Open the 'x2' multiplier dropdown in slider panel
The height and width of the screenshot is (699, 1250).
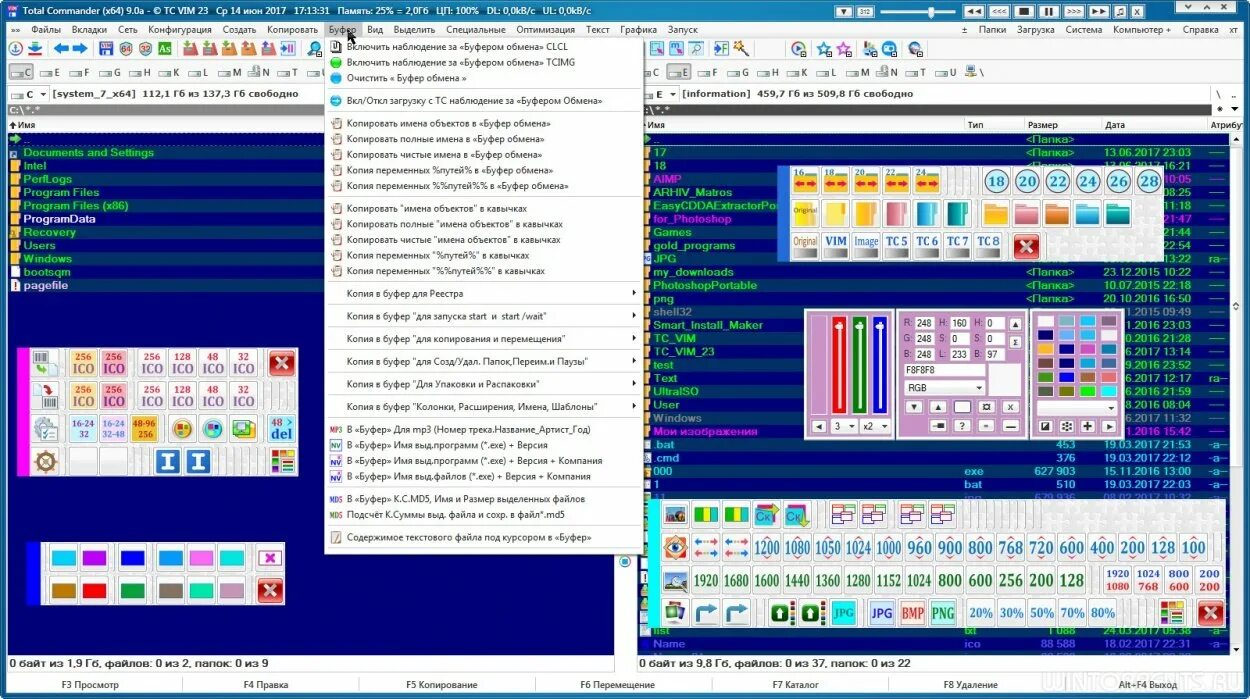[877, 426]
